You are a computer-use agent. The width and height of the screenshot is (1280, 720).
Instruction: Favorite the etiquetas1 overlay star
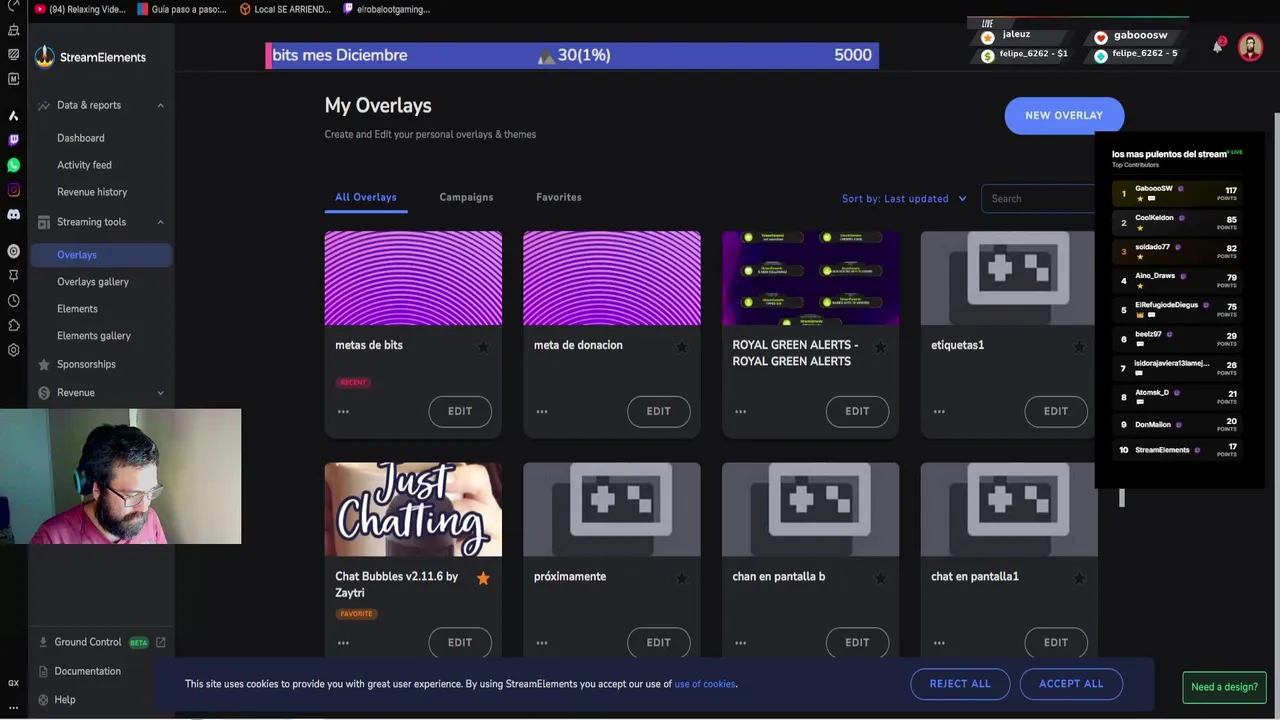[x=1079, y=347]
